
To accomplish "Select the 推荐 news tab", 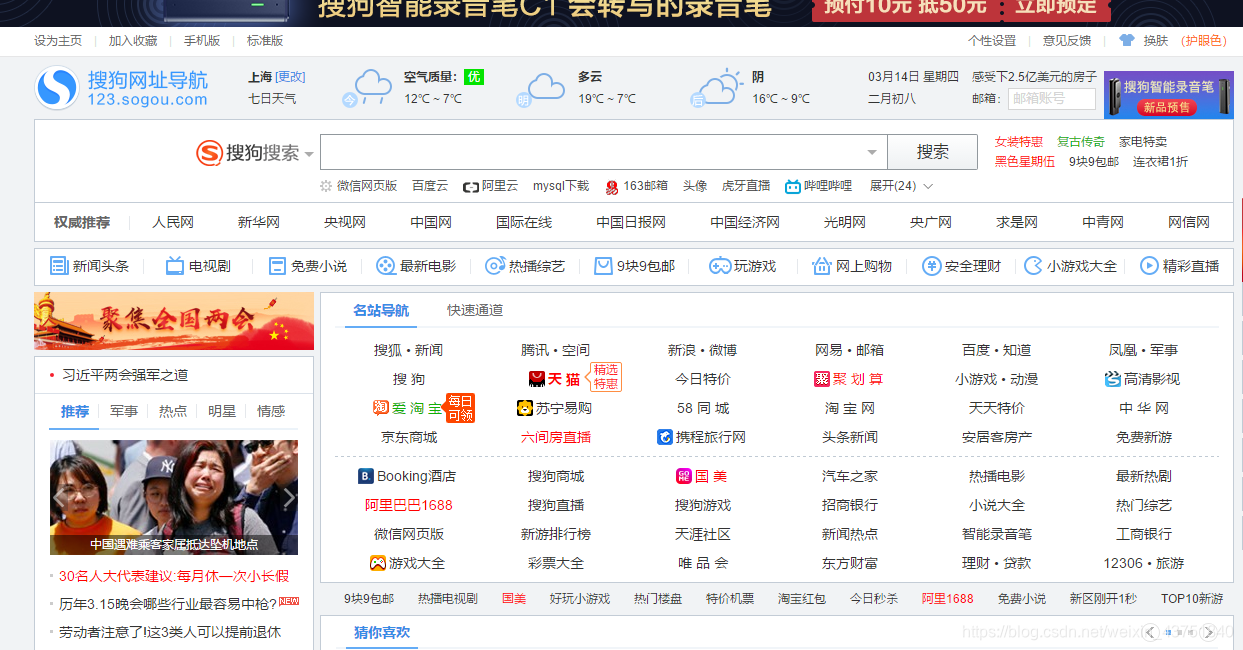I will [75, 411].
